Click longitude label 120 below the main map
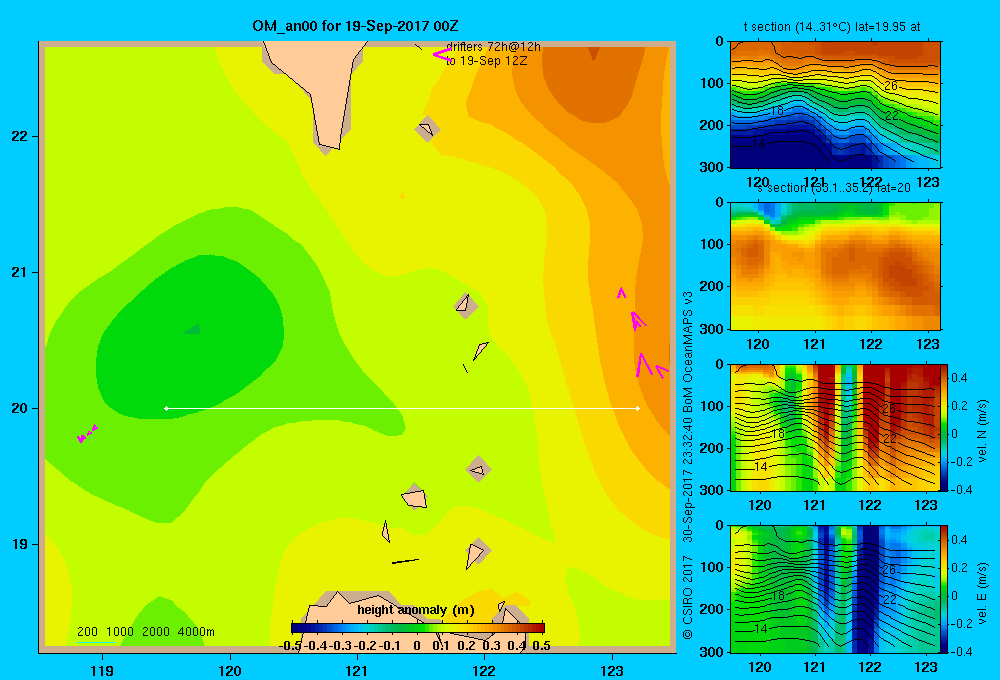The width and height of the screenshot is (1000, 680). tap(230, 670)
